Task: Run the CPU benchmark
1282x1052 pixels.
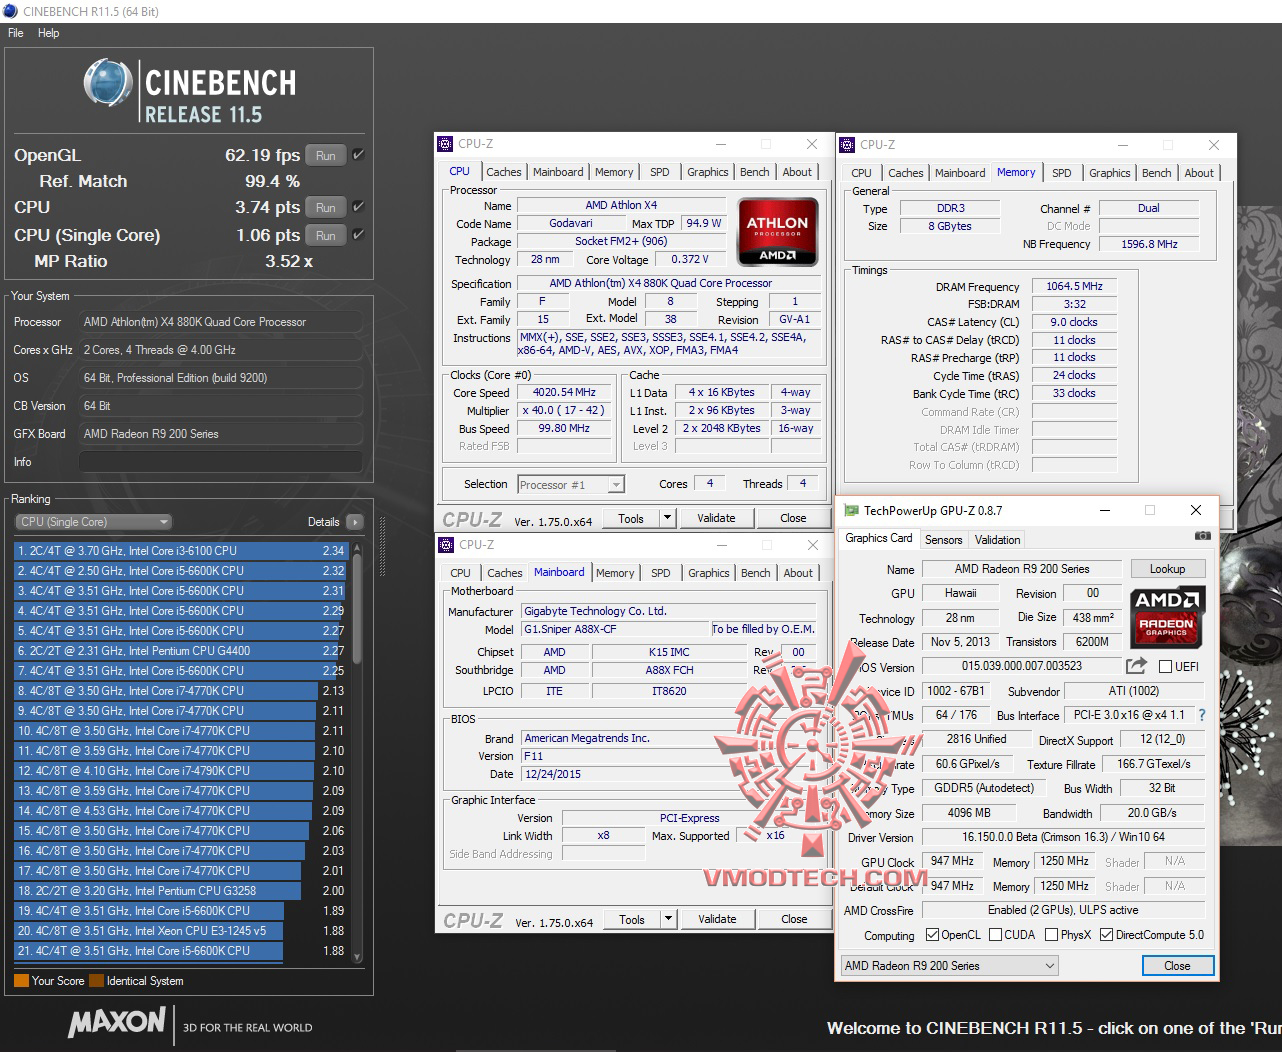Action: click(x=326, y=207)
